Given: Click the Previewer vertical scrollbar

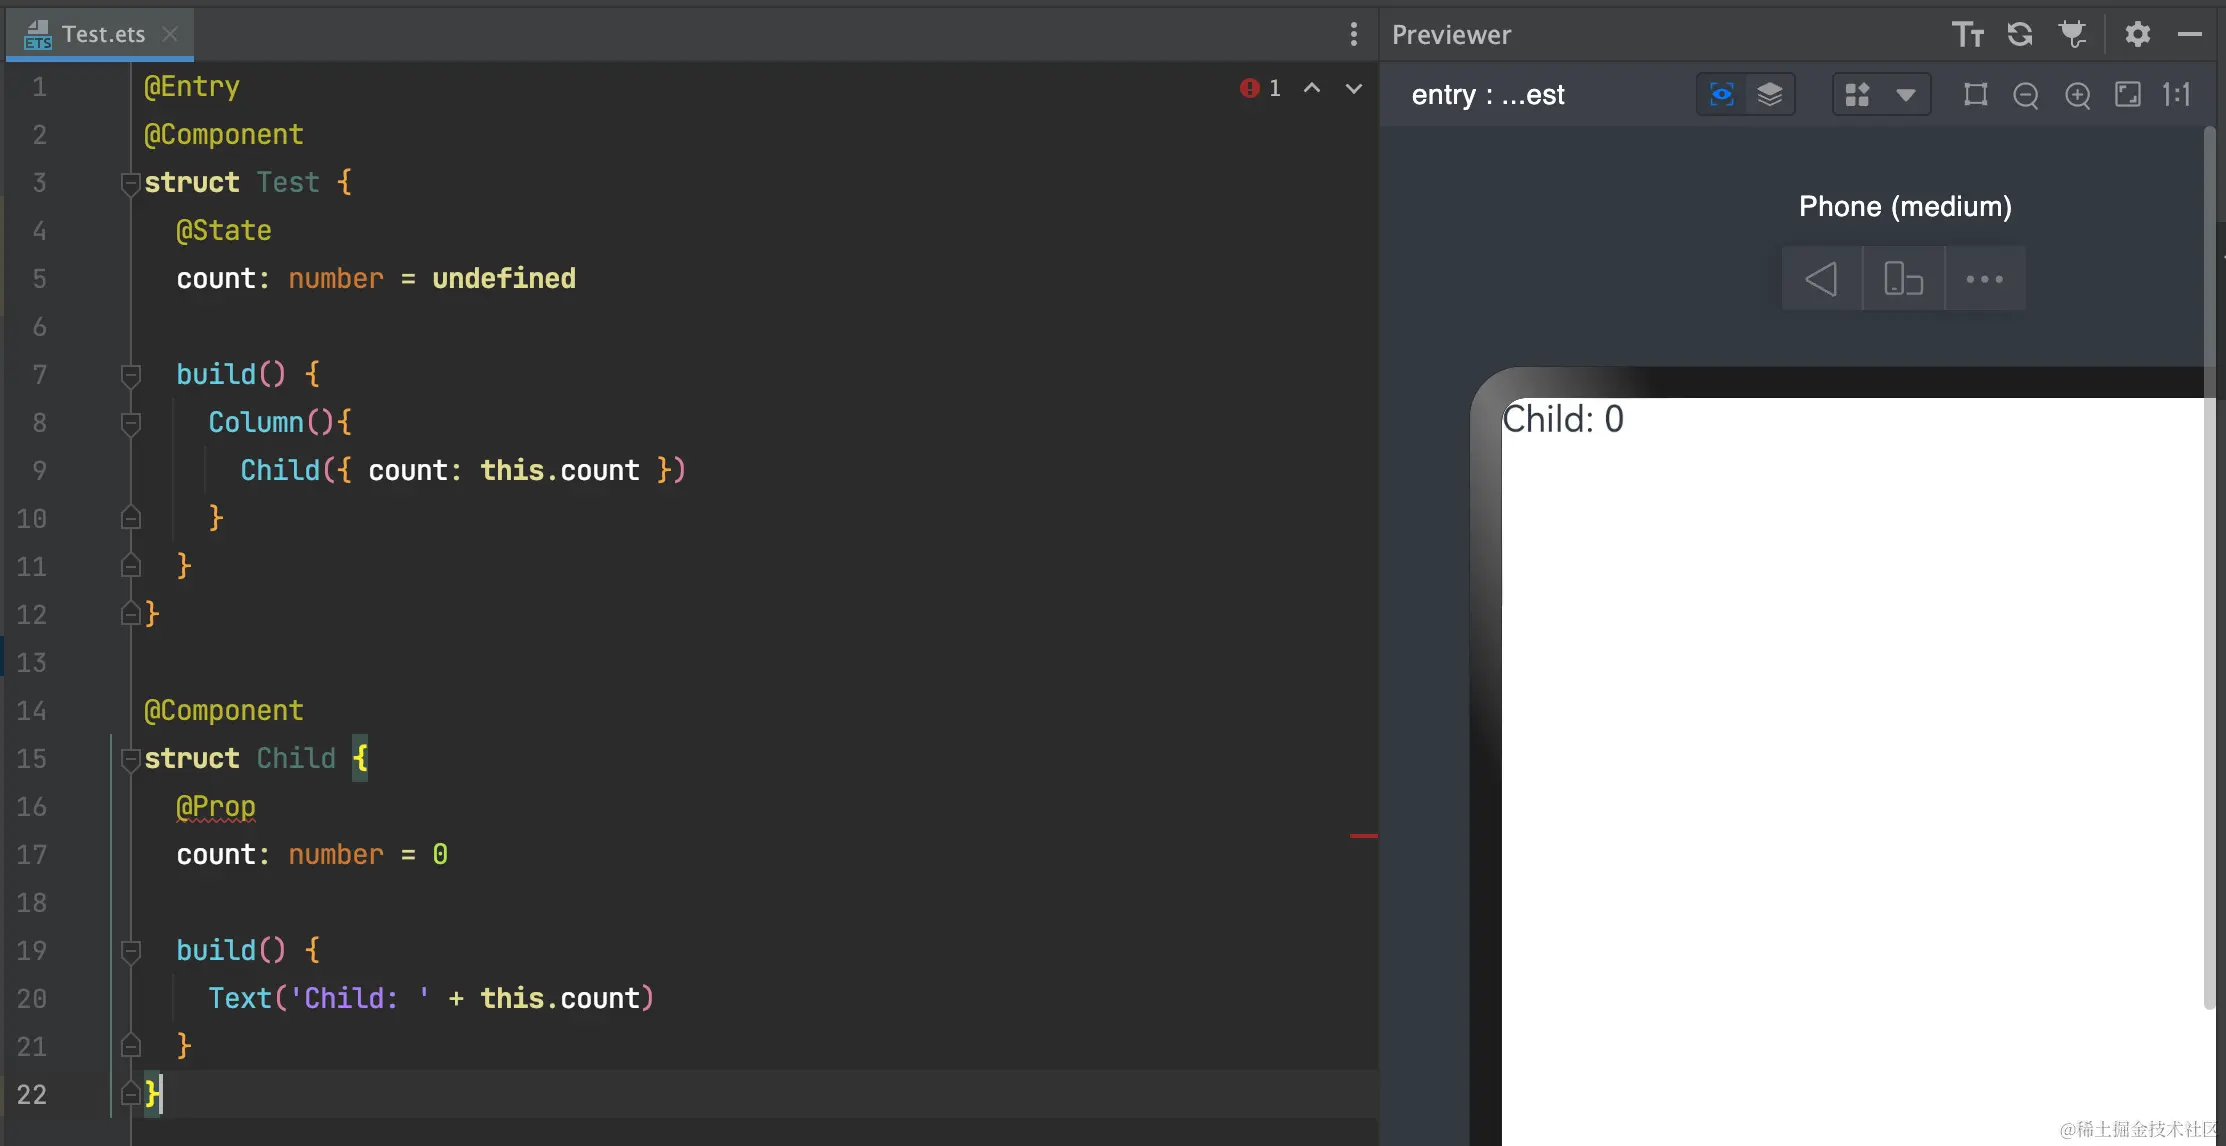Looking at the screenshot, I should pos(2209,560).
